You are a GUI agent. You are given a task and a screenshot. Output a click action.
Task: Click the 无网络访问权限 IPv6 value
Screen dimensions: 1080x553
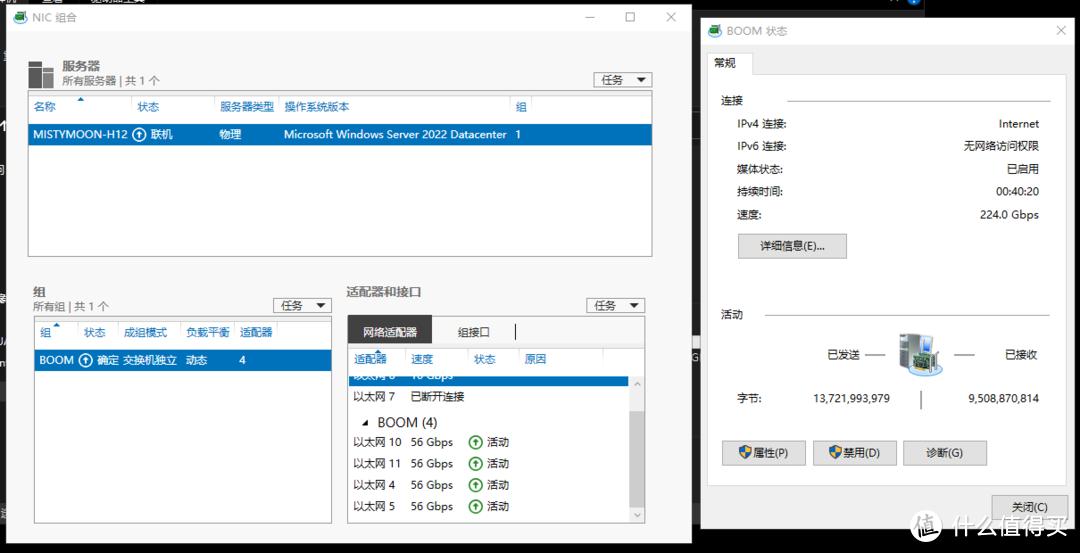[x=1001, y=146]
